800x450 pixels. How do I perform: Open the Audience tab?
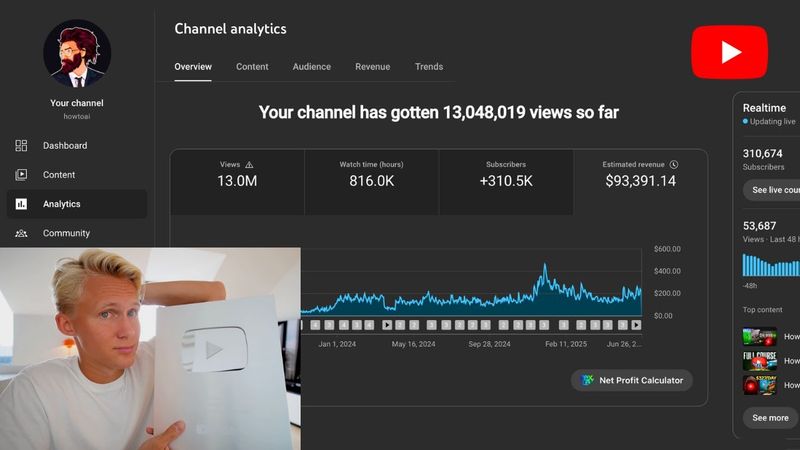pos(312,67)
